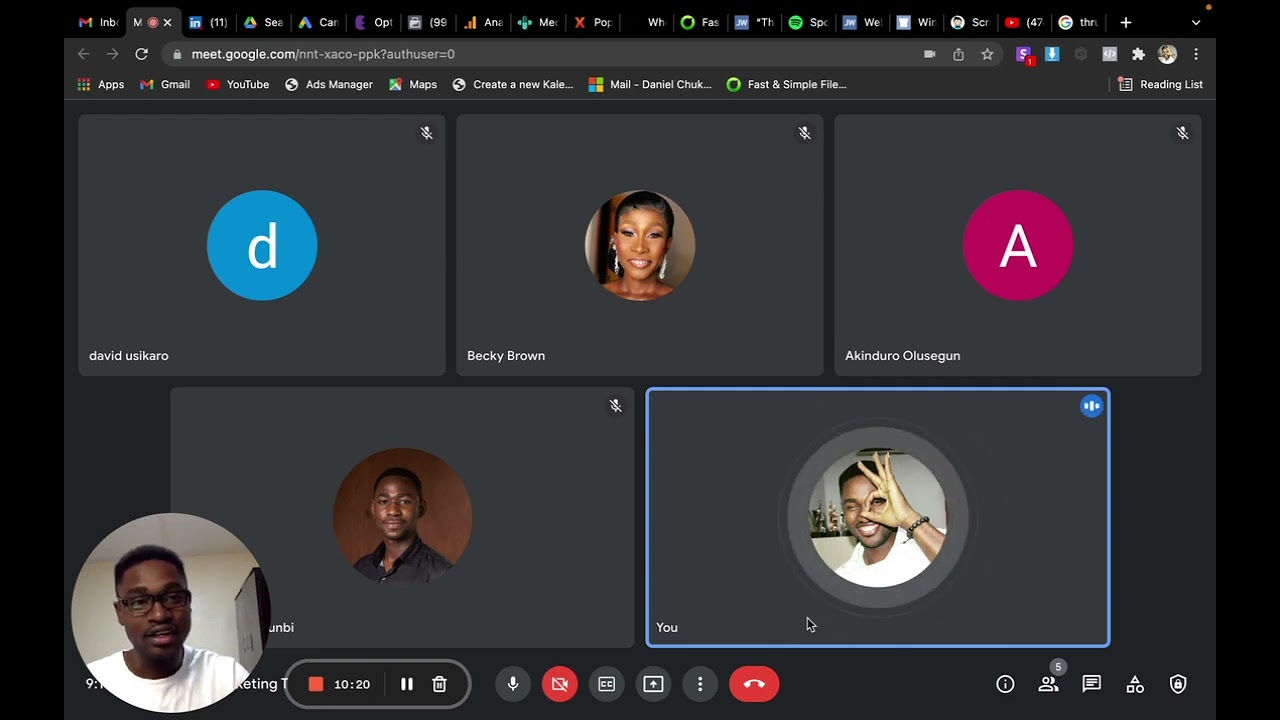Show the participants people panel

point(1048,684)
